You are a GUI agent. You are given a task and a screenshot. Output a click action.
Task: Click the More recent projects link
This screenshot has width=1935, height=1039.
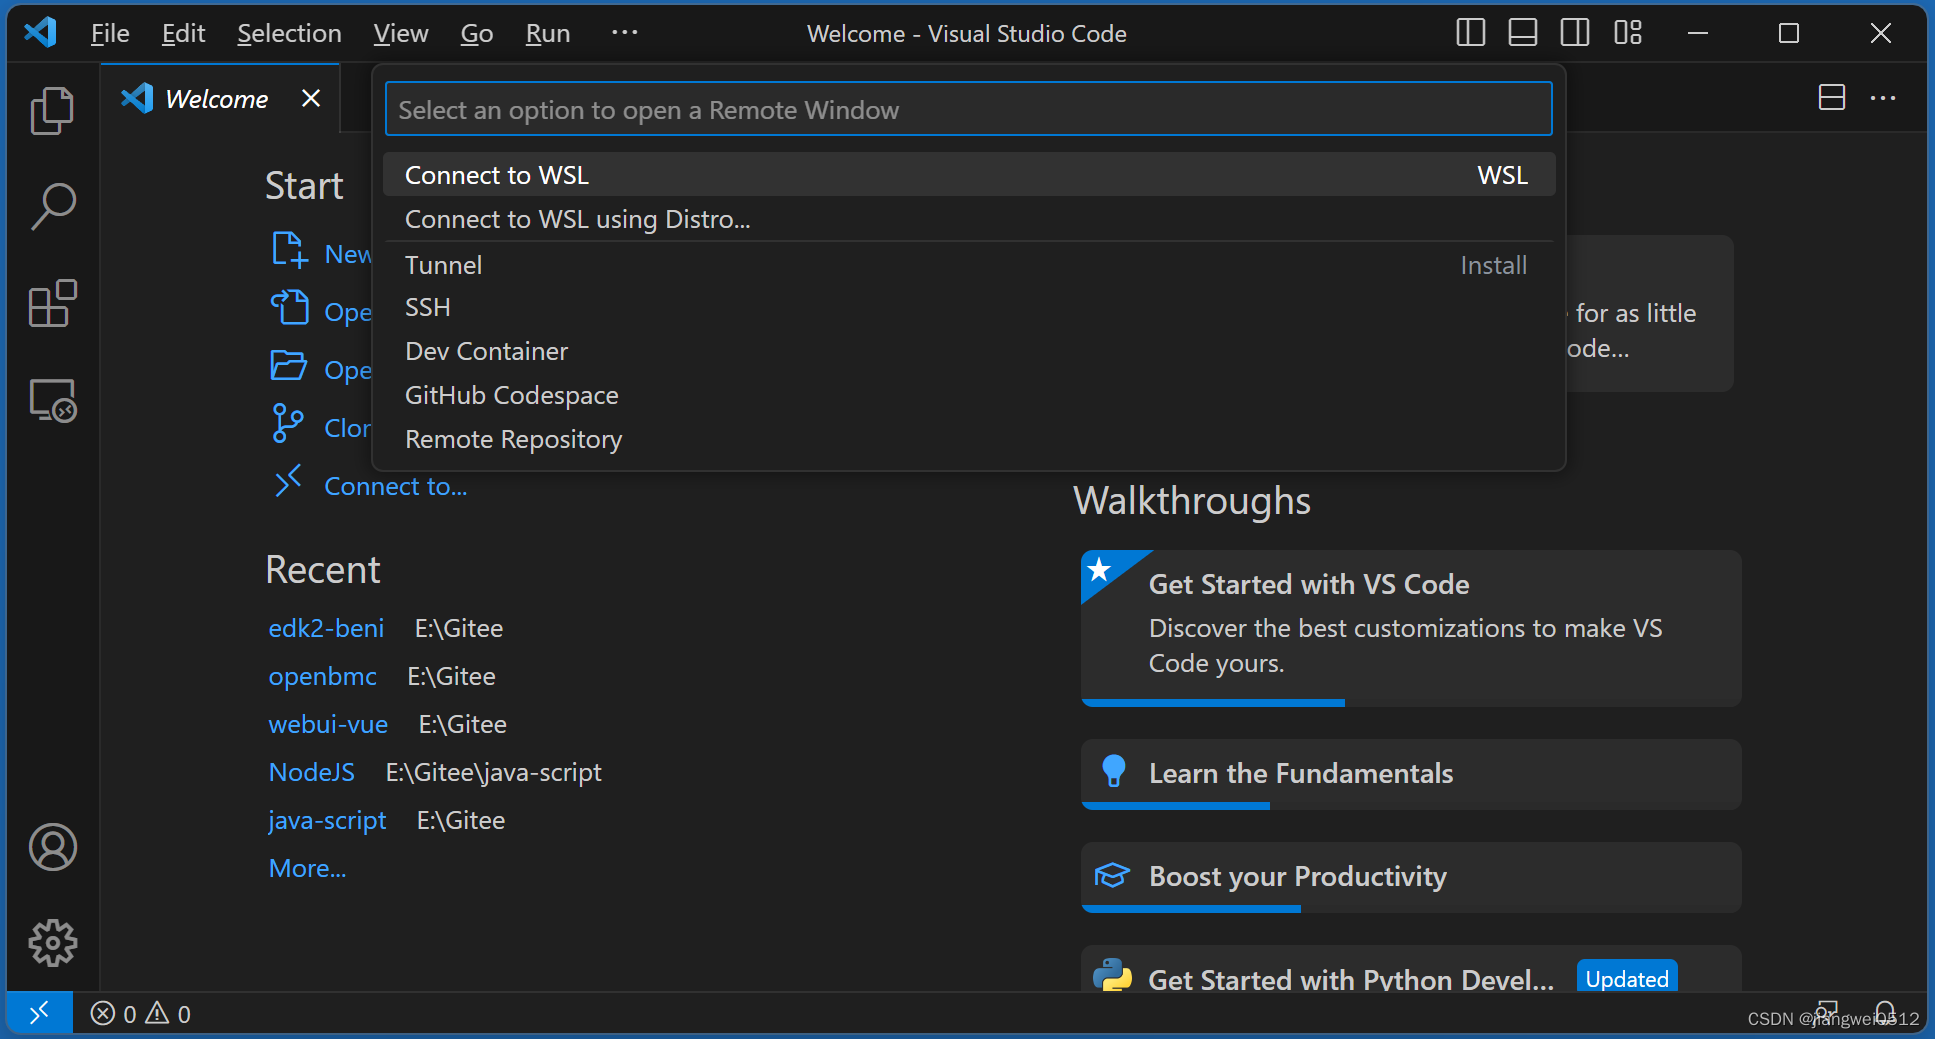[x=307, y=868]
